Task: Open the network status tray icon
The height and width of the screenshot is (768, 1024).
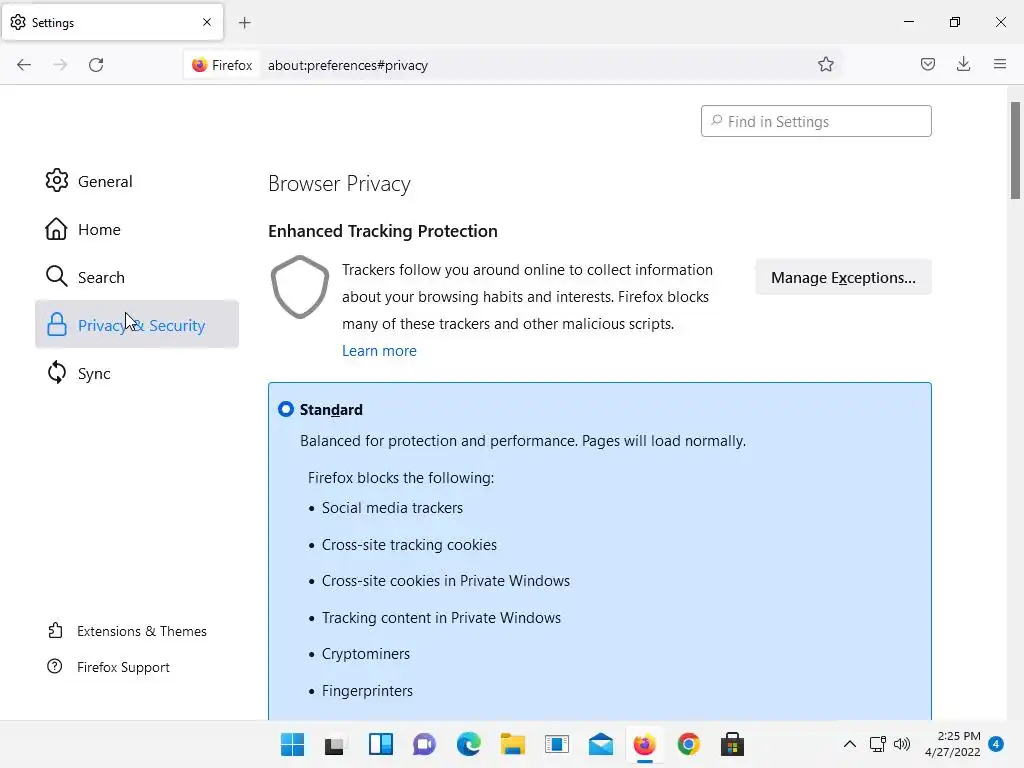Action: 877,744
